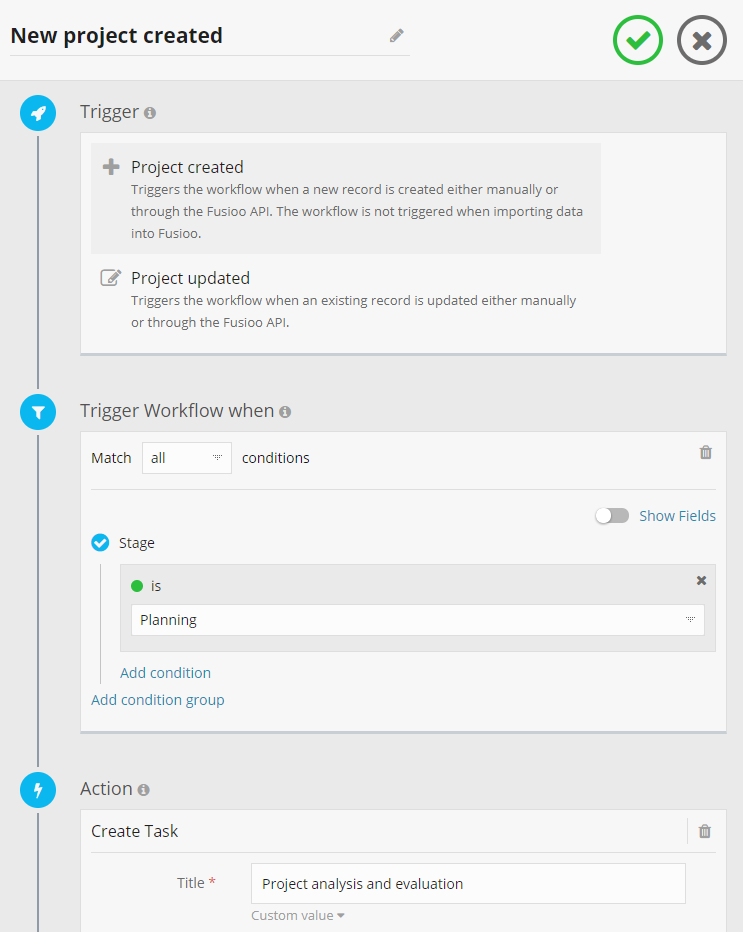Image resolution: width=743 pixels, height=932 pixels.
Task: Delete the Create Task action
Action: [x=705, y=831]
